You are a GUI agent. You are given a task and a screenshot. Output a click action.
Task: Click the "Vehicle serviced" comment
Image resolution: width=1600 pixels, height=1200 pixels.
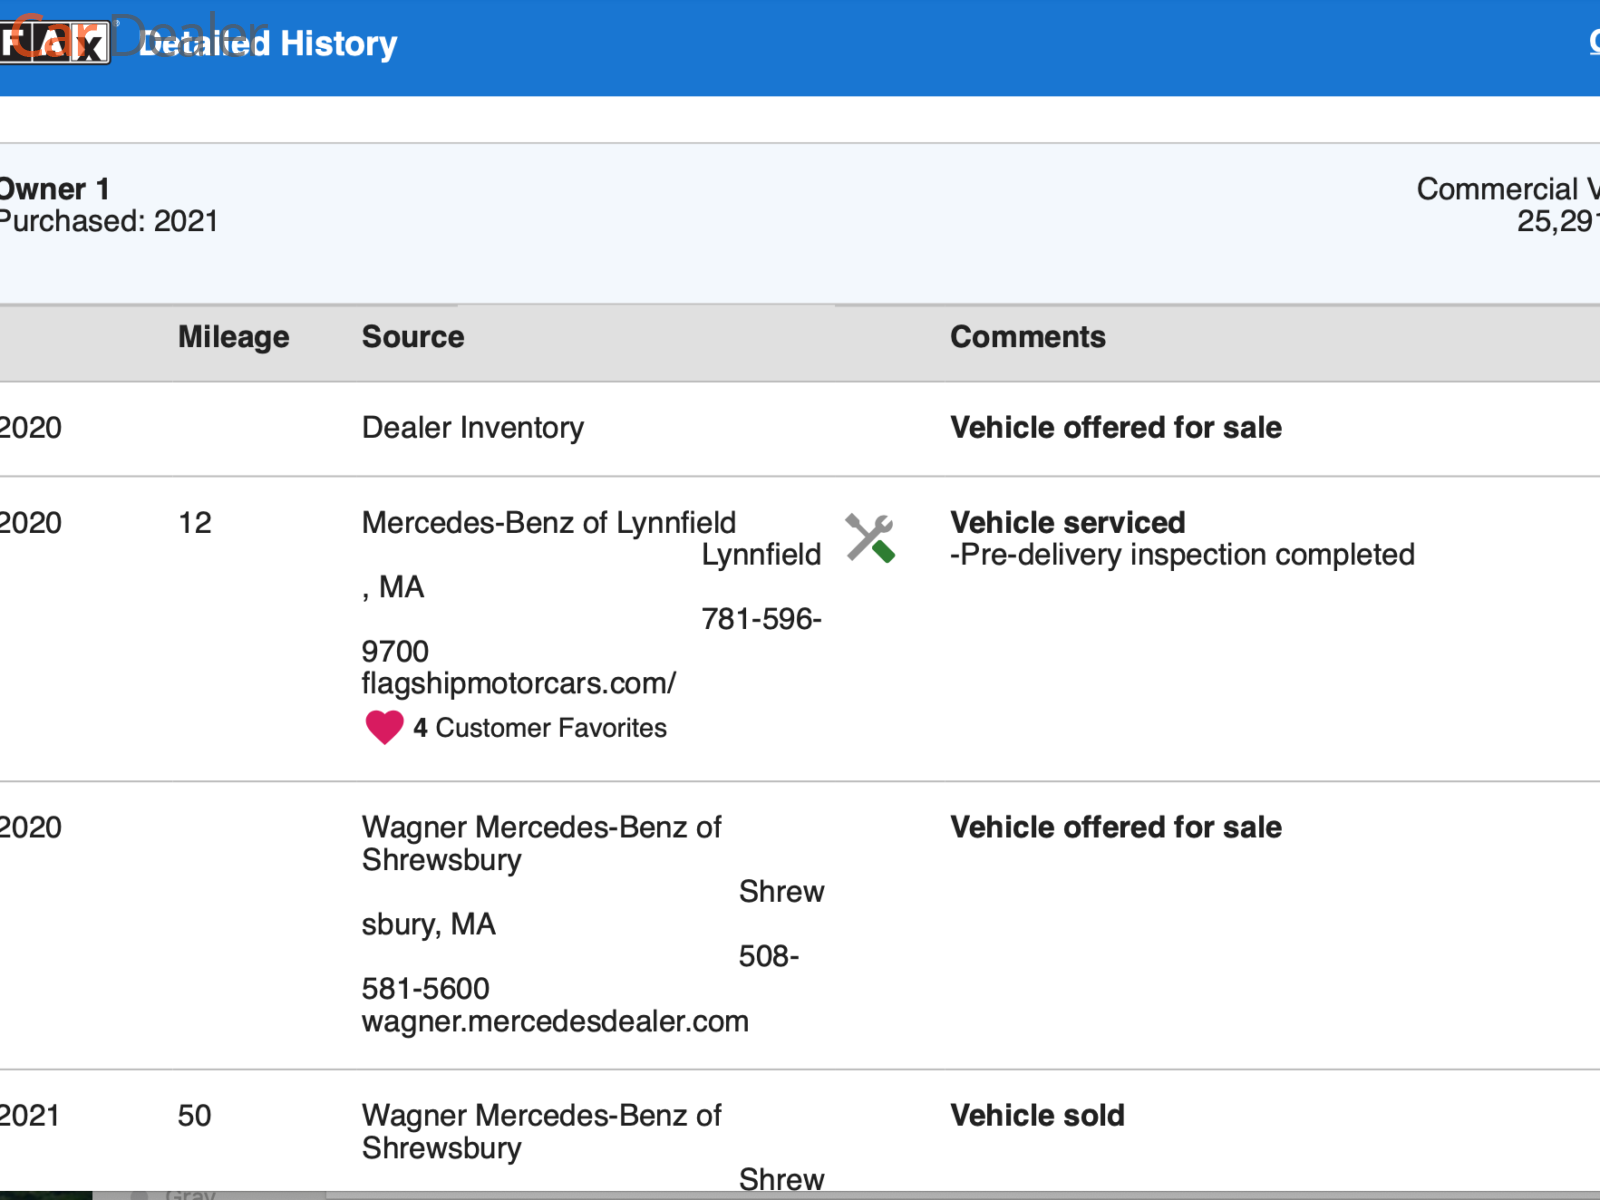point(1068,523)
